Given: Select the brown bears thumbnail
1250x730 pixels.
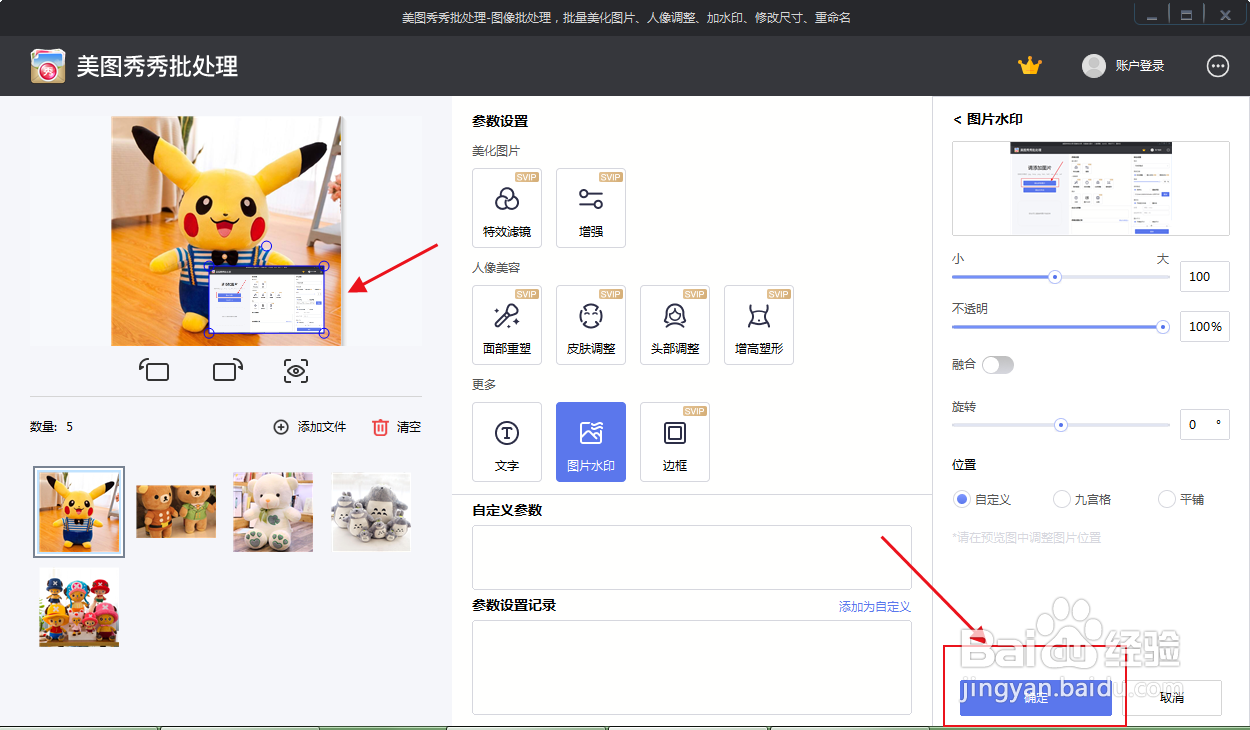Looking at the screenshot, I should (176, 512).
